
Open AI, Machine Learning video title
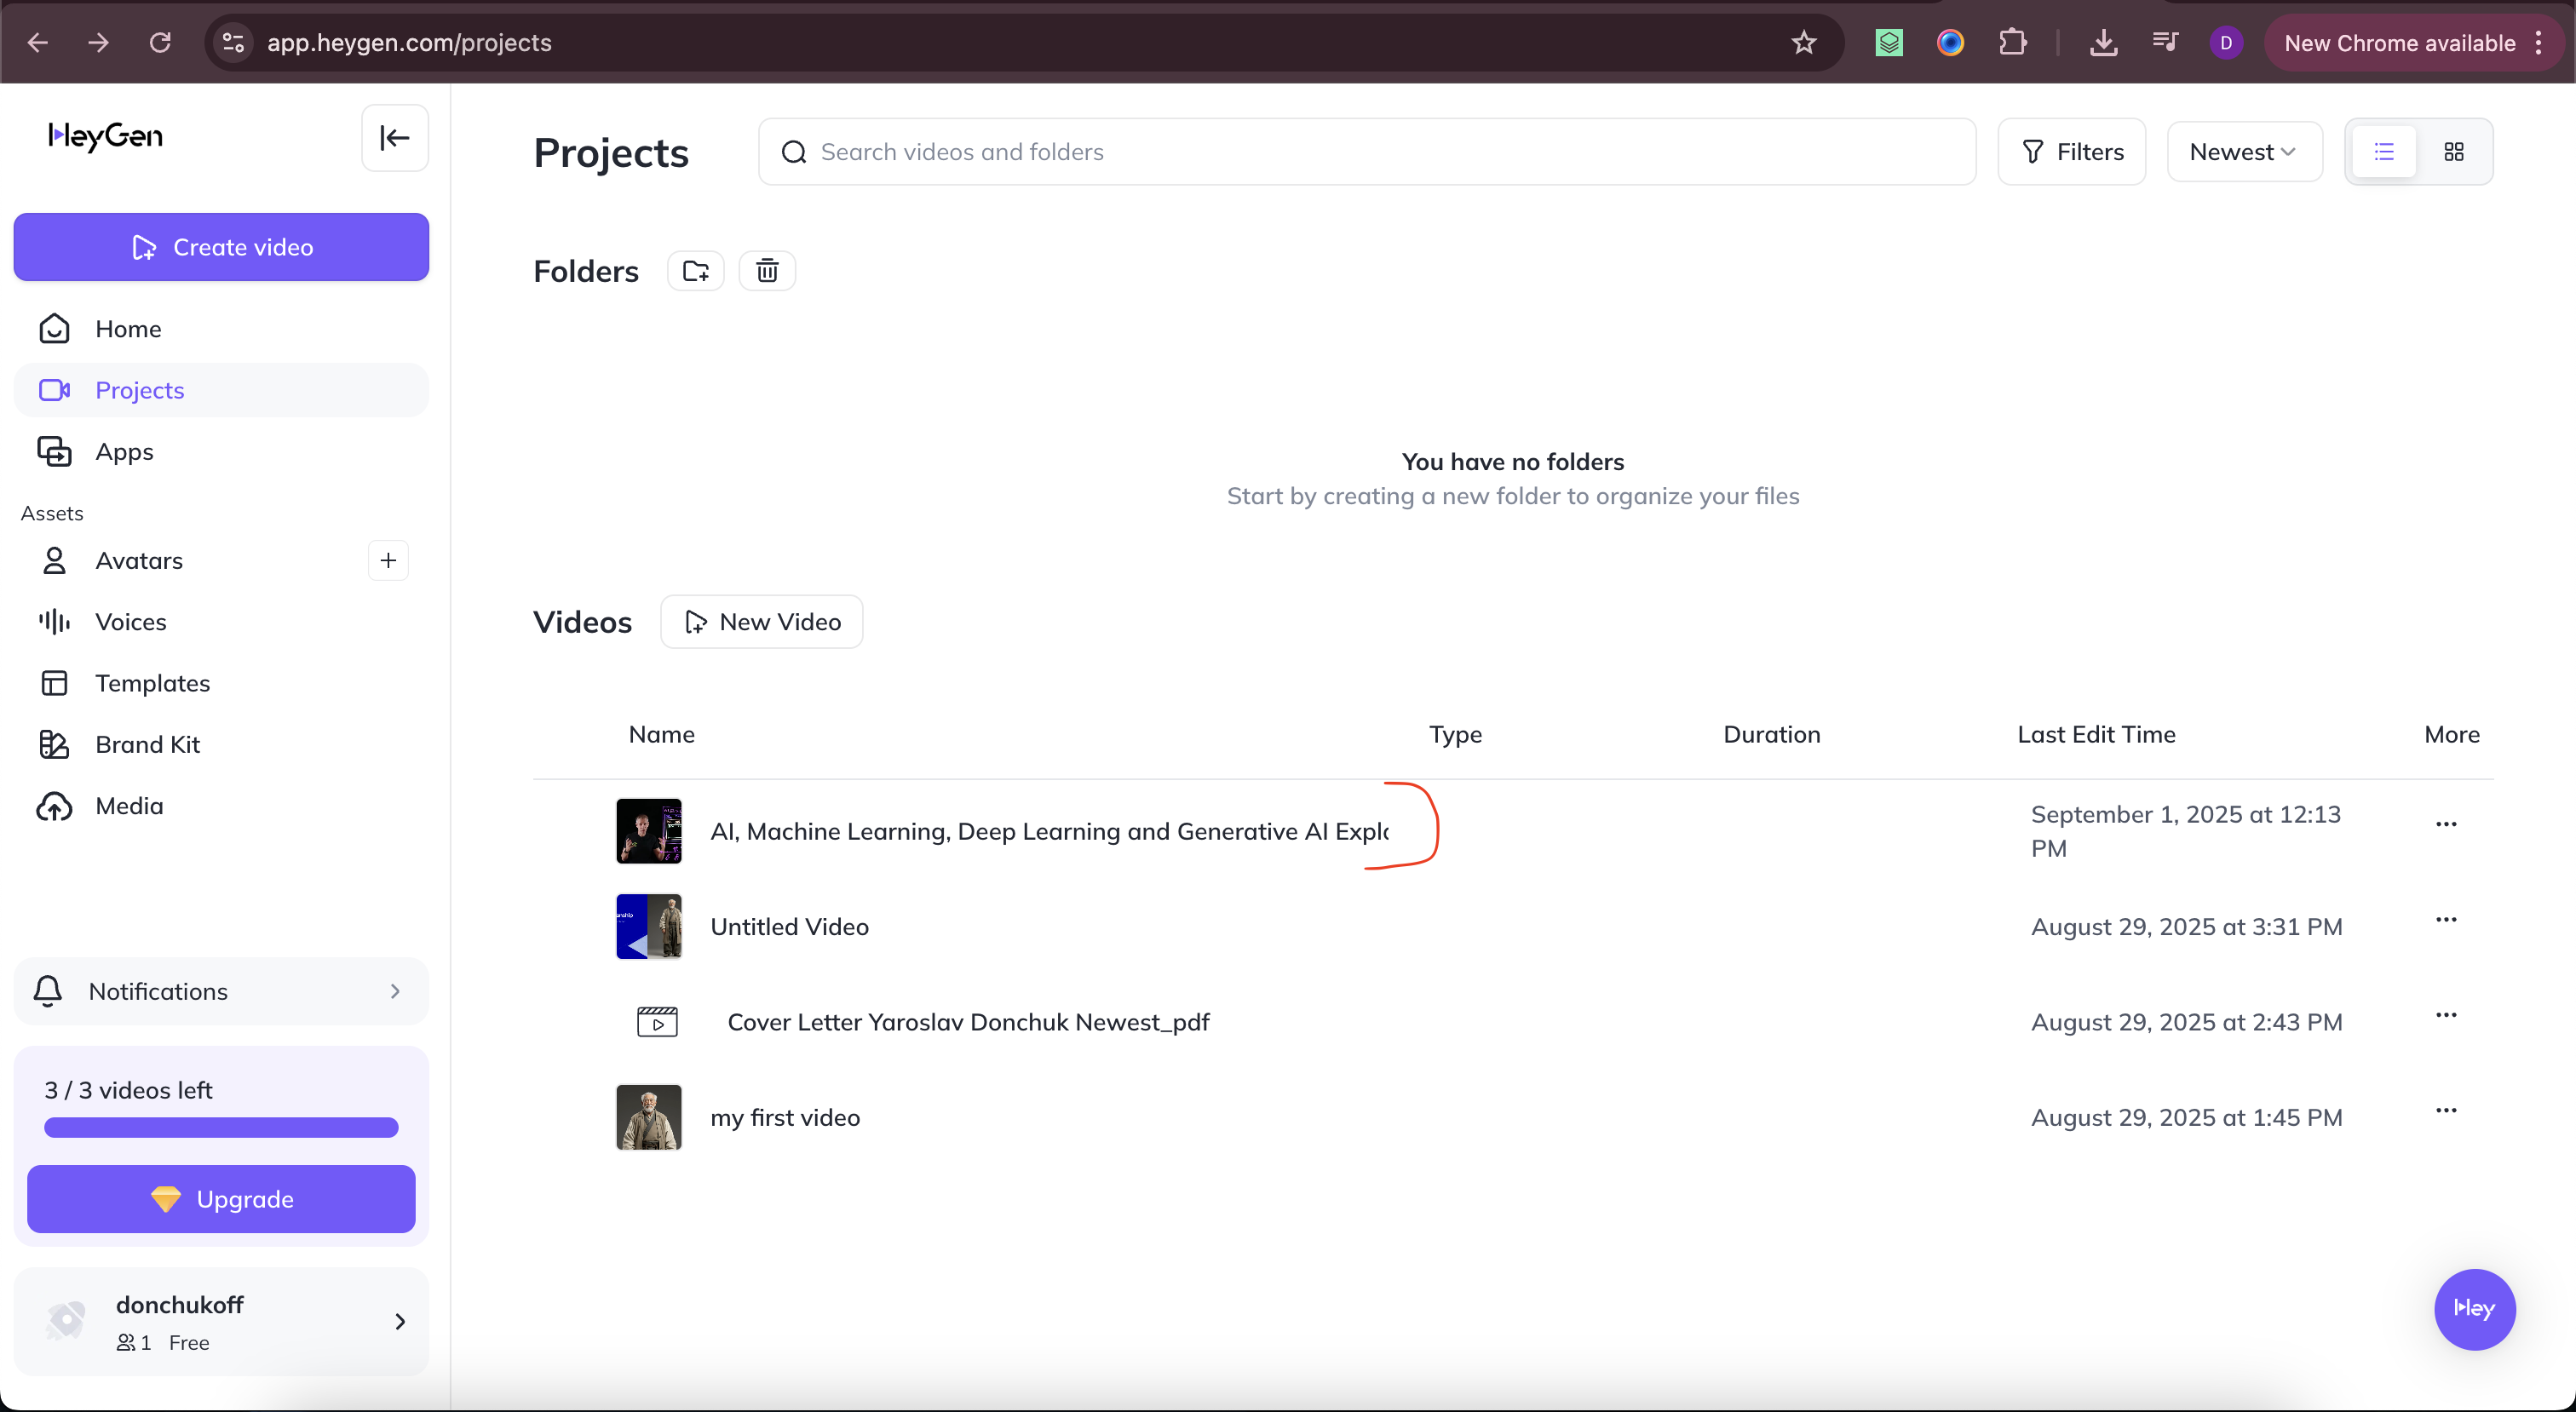[x=1049, y=832]
